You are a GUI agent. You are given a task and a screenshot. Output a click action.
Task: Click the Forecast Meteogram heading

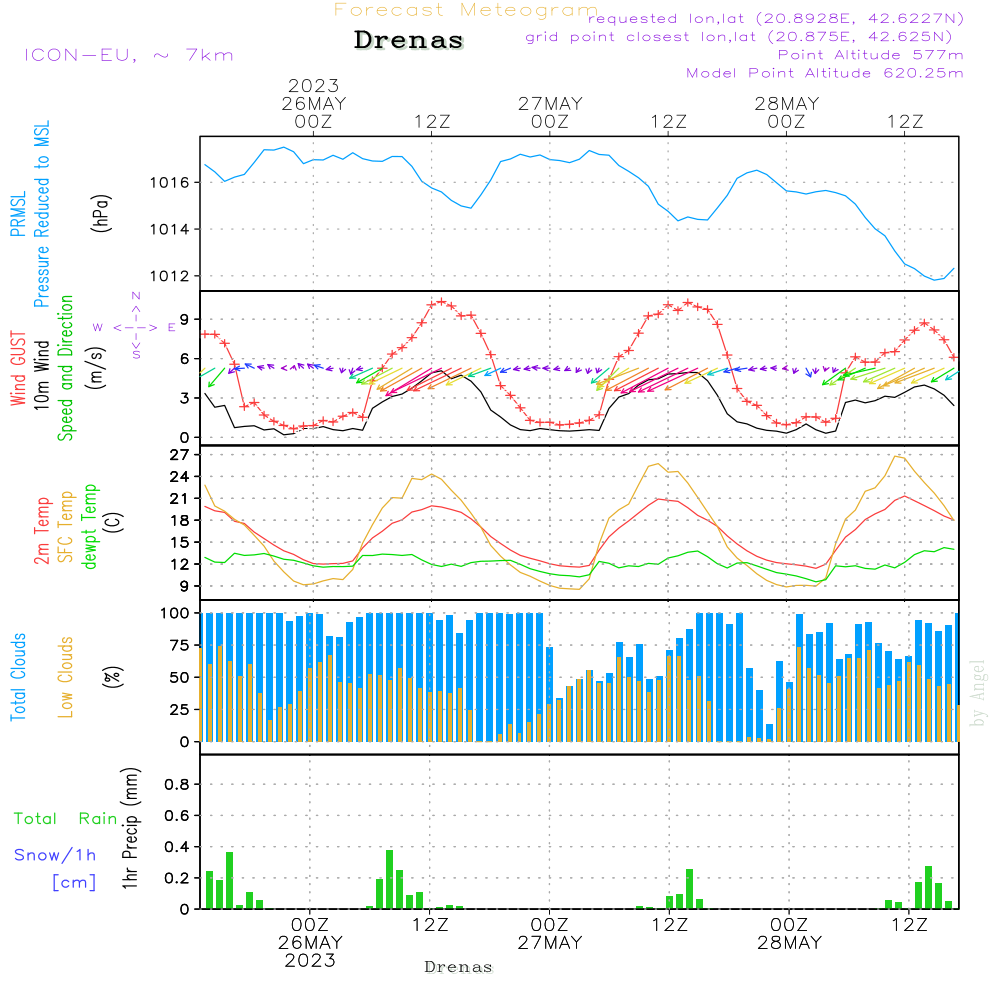click(466, 10)
